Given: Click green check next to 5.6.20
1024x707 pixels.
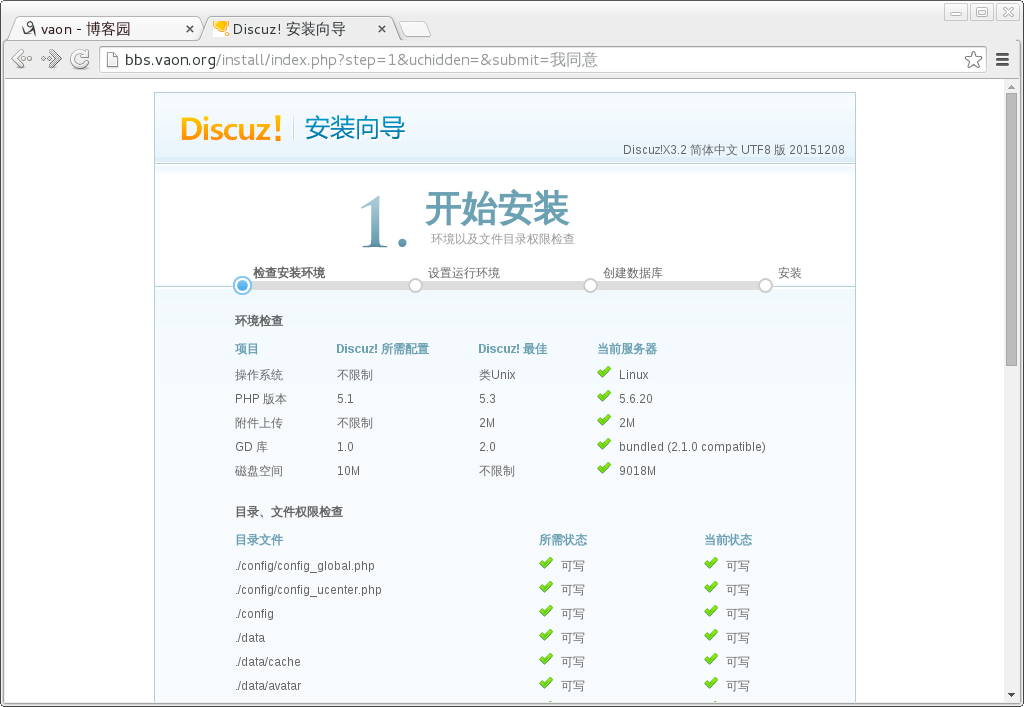Looking at the screenshot, I should click(604, 397).
